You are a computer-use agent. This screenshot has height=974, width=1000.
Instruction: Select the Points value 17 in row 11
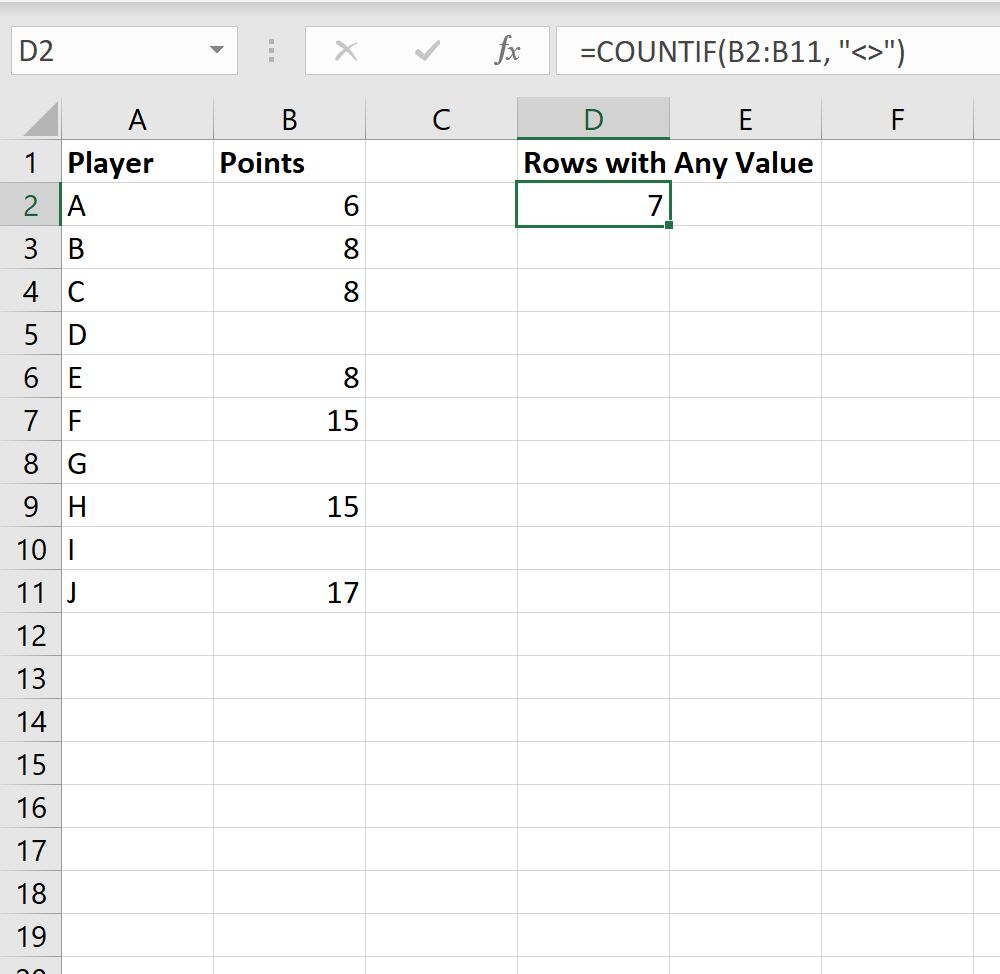pyautogui.click(x=290, y=592)
